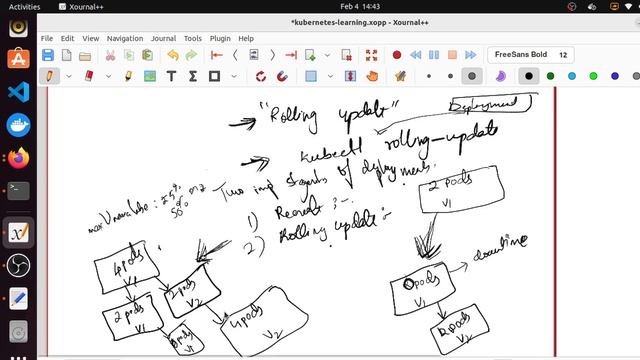The image size is (640, 360).
Task: Choose the dark green pen color
Action: pos(550,76)
